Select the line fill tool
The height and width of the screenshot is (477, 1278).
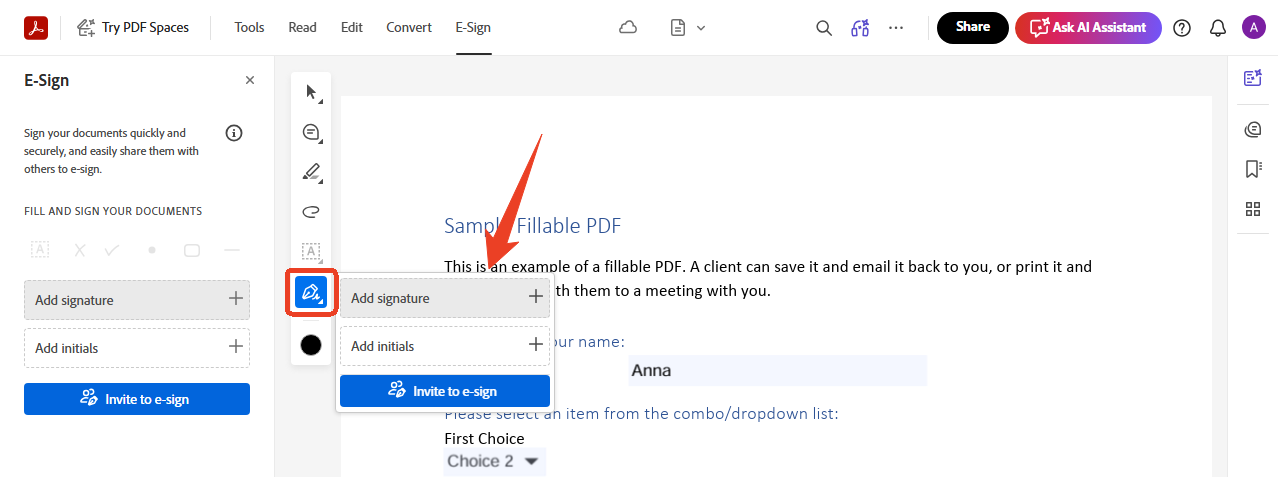(232, 249)
